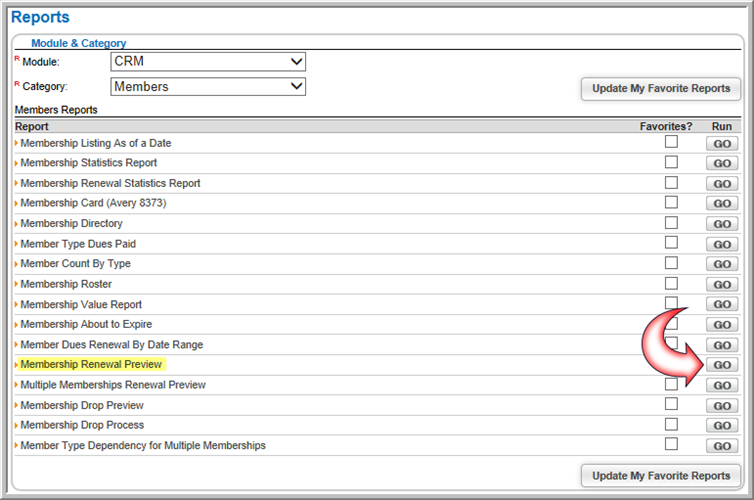Check favorite for Membership Listing As of a Date
The width and height of the screenshot is (754, 500).
pos(671,142)
